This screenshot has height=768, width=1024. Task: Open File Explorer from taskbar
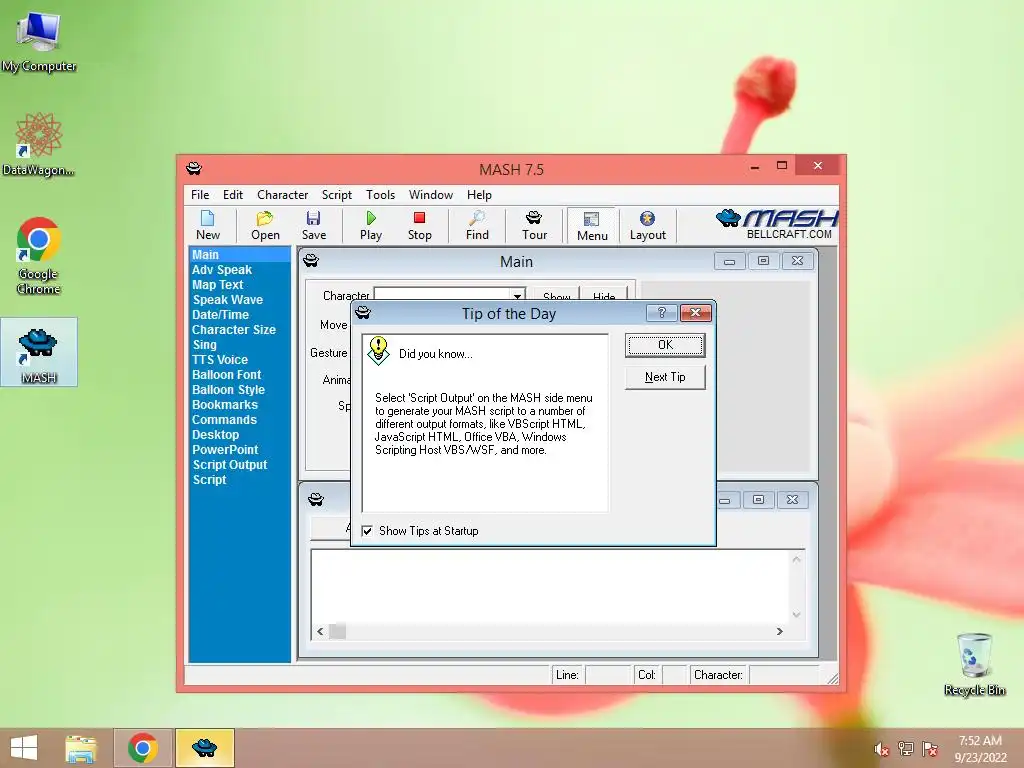pos(81,748)
